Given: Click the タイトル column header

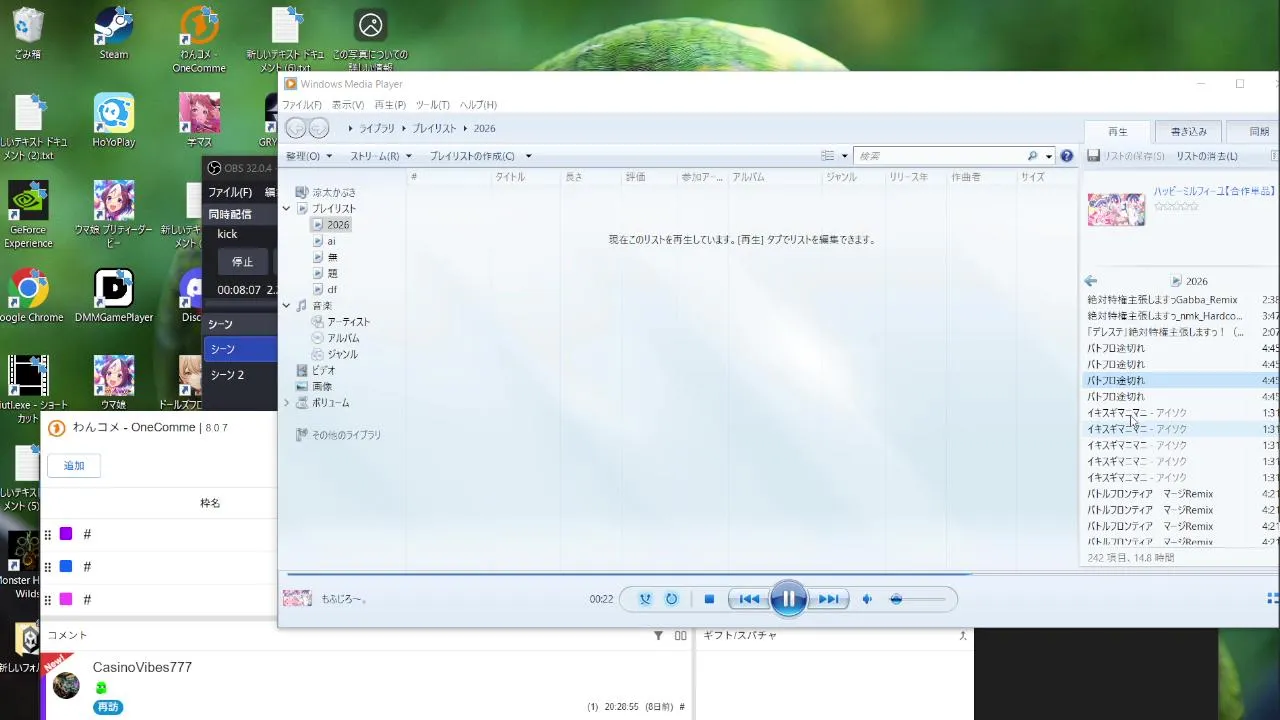Looking at the screenshot, I should (x=510, y=177).
